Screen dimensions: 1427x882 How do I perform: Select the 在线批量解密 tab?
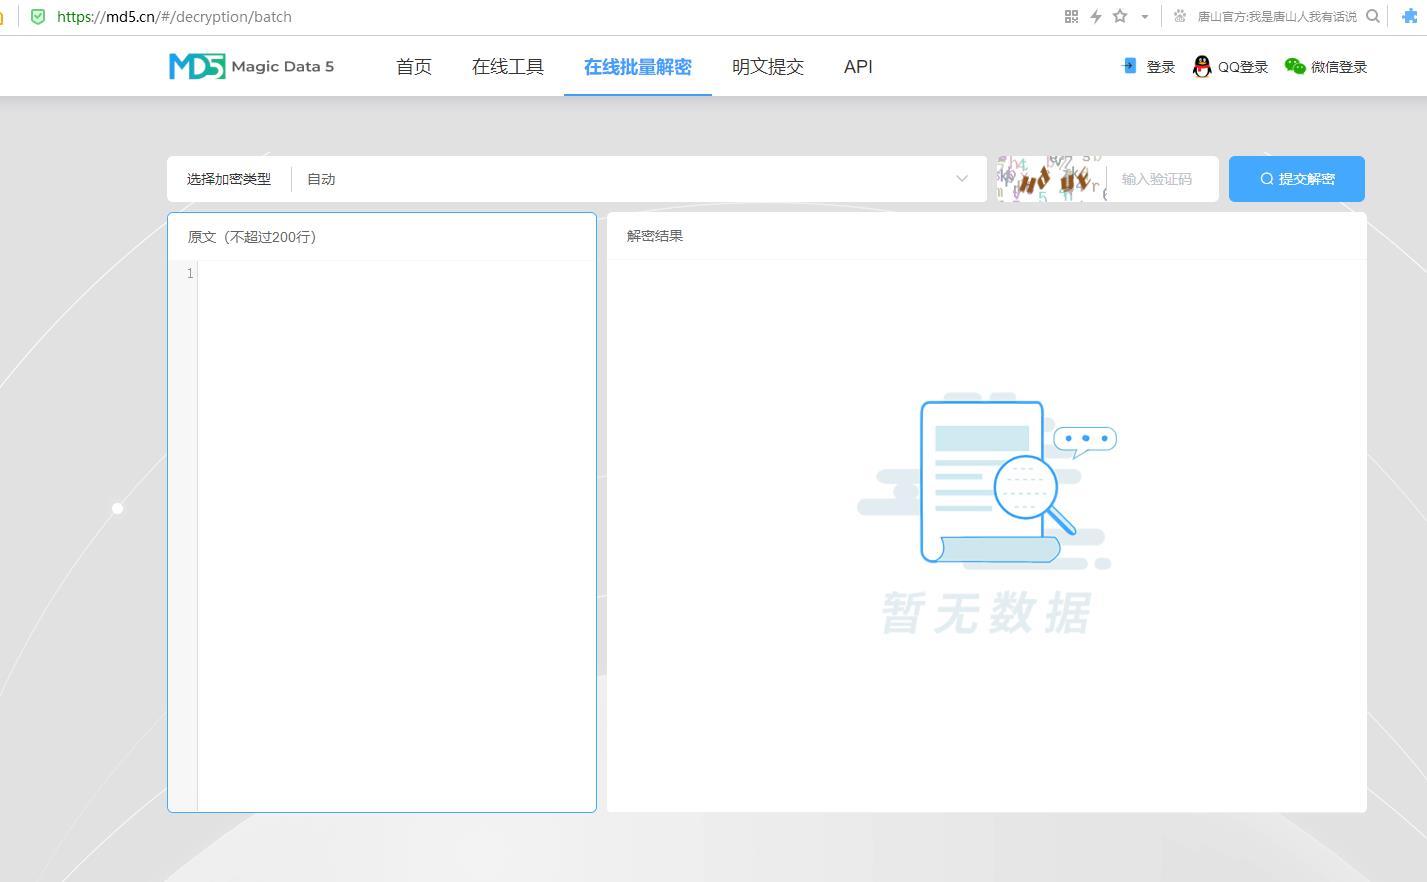tap(638, 67)
